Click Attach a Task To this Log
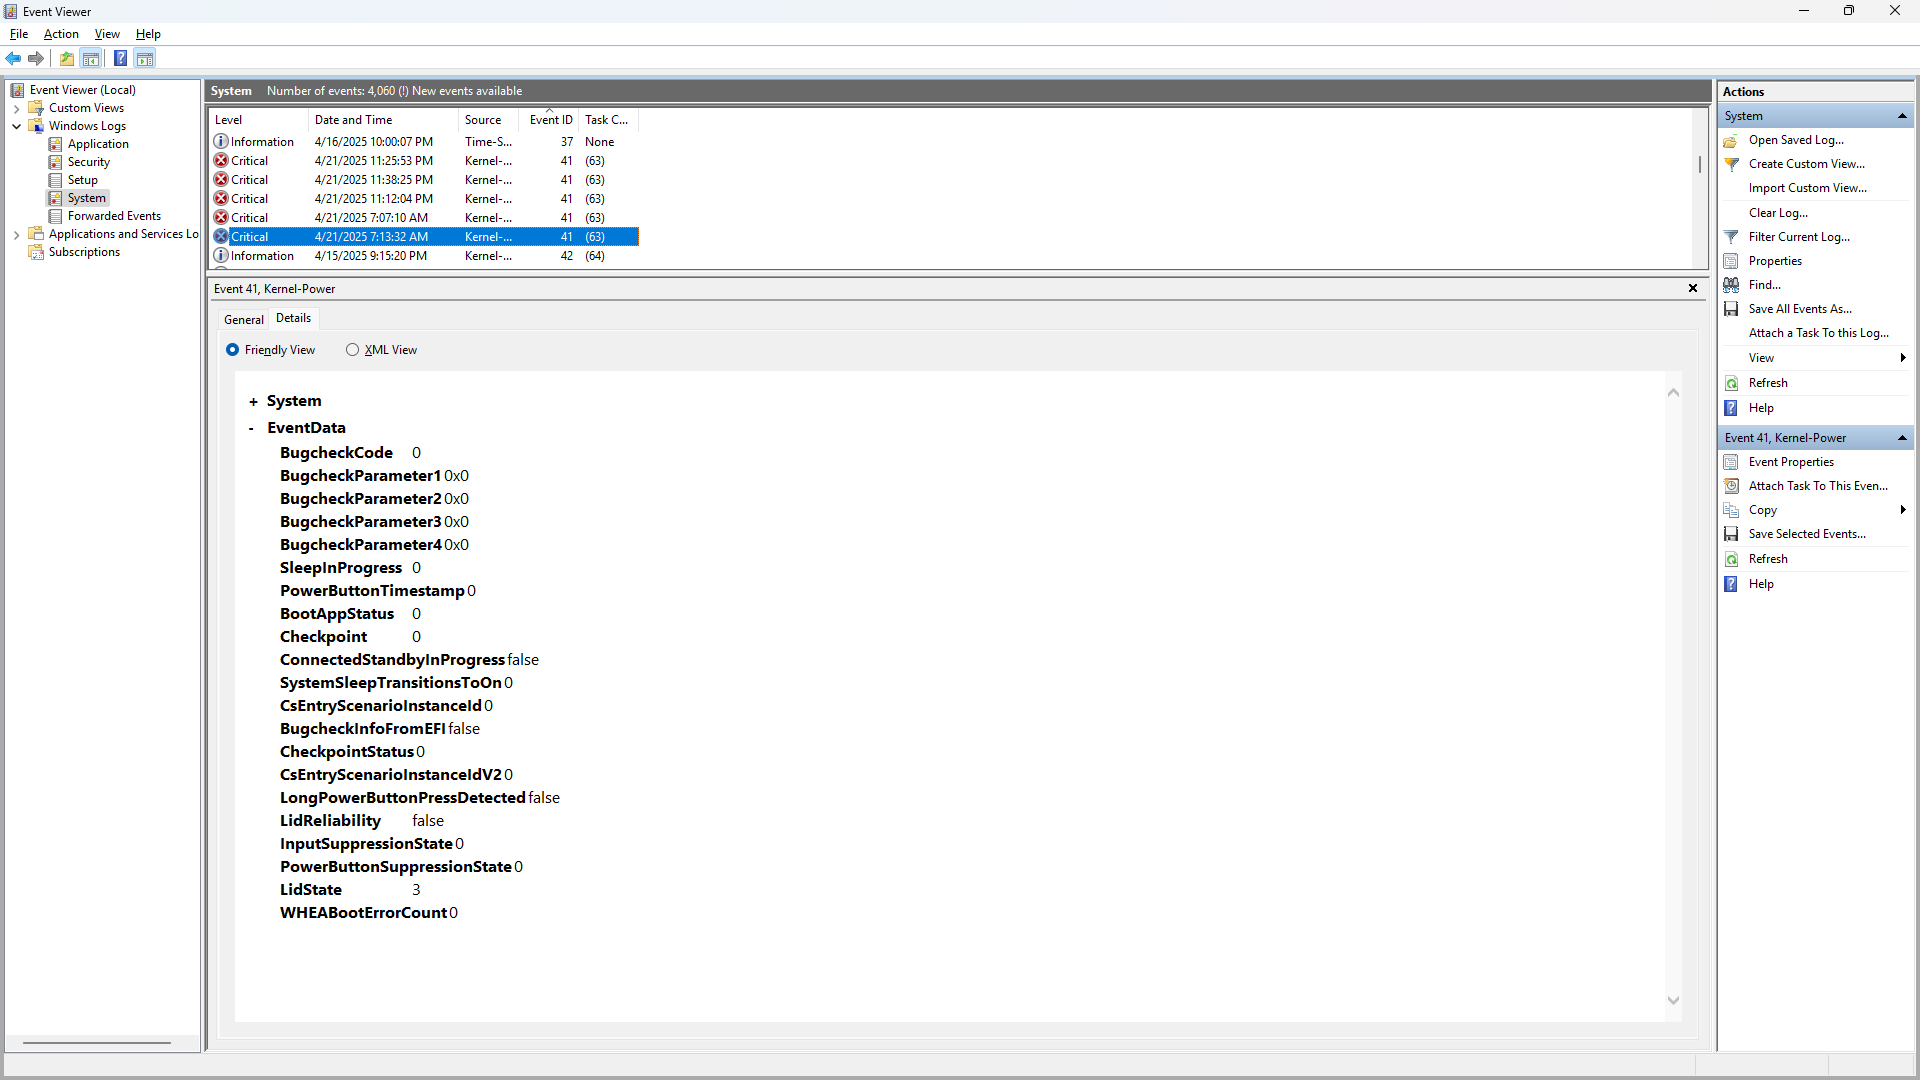 1818,333
